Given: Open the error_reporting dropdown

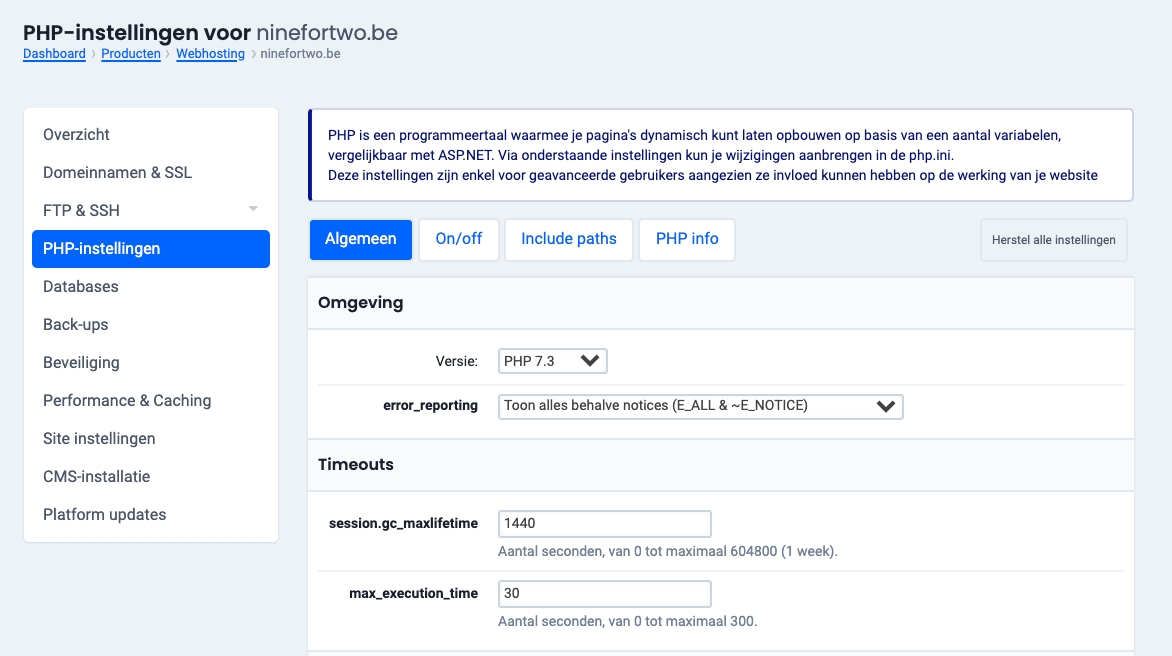Looking at the screenshot, I should click(700, 406).
